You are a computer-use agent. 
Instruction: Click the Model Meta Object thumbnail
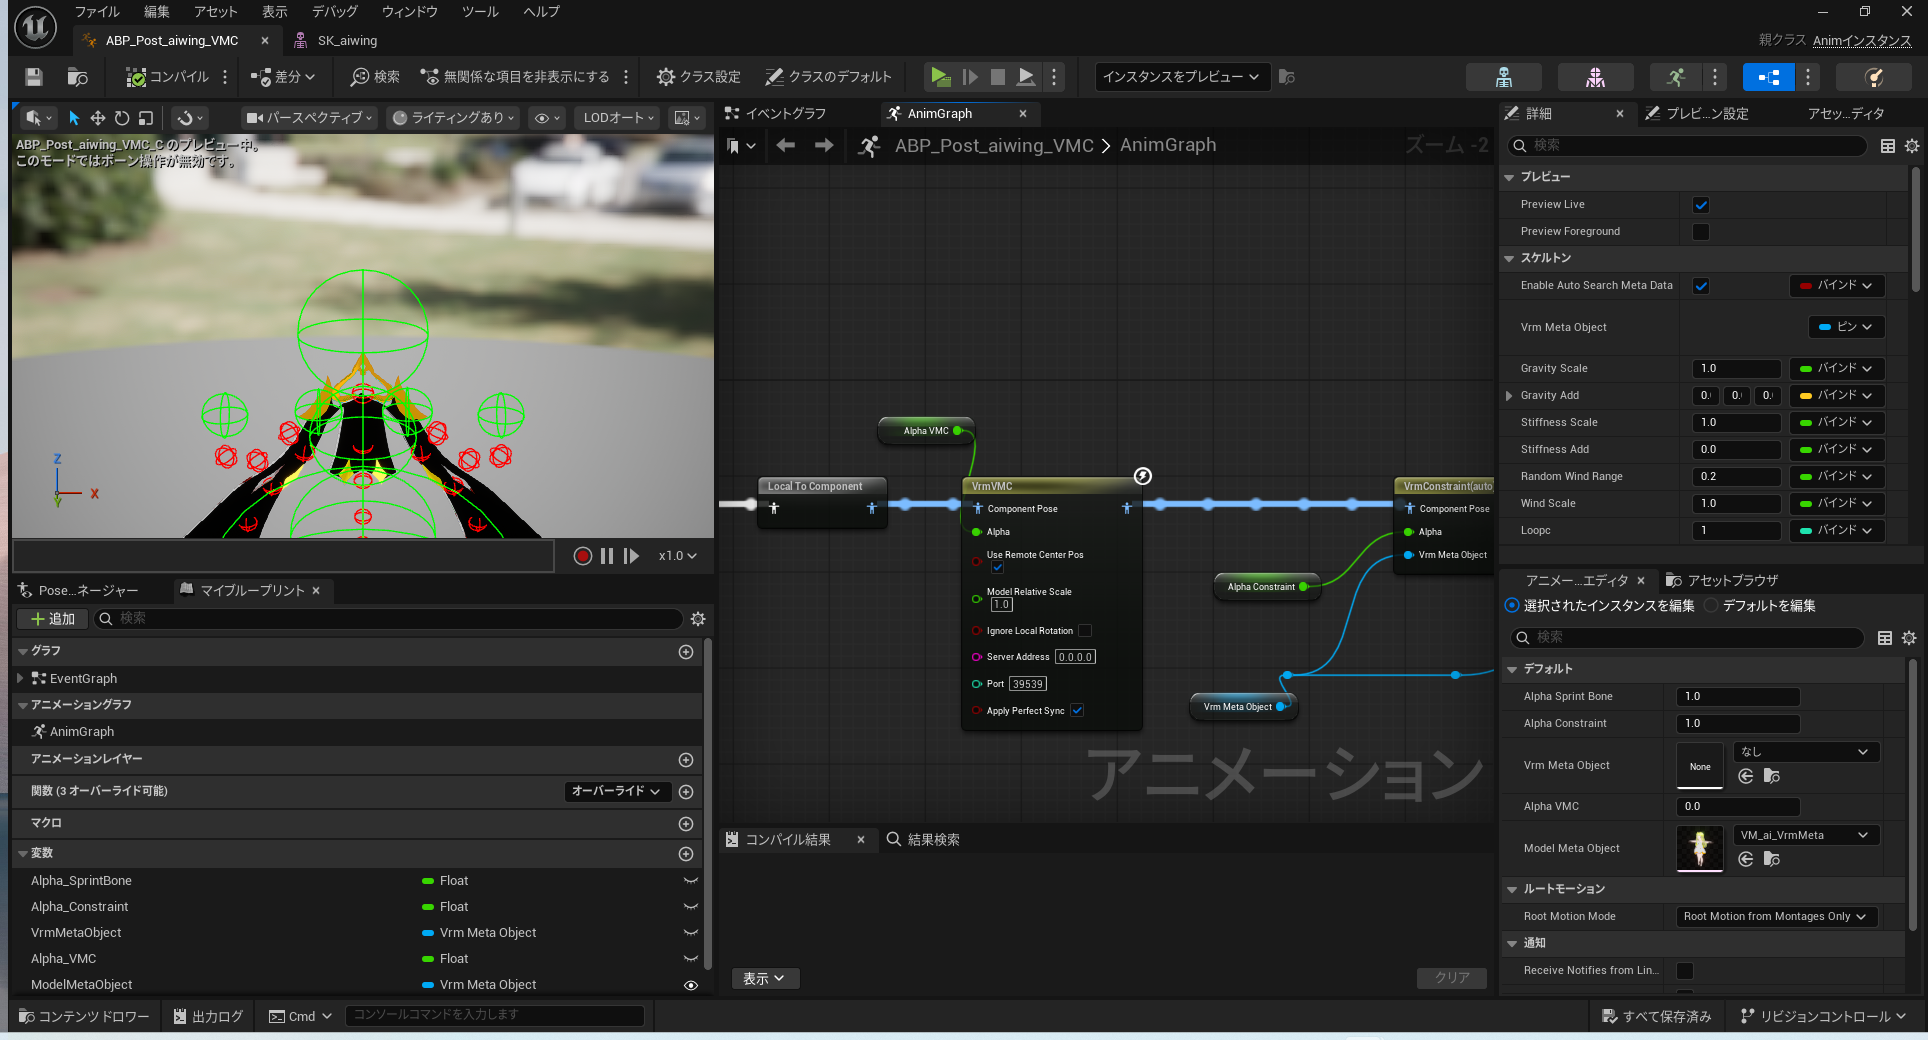pos(1699,848)
